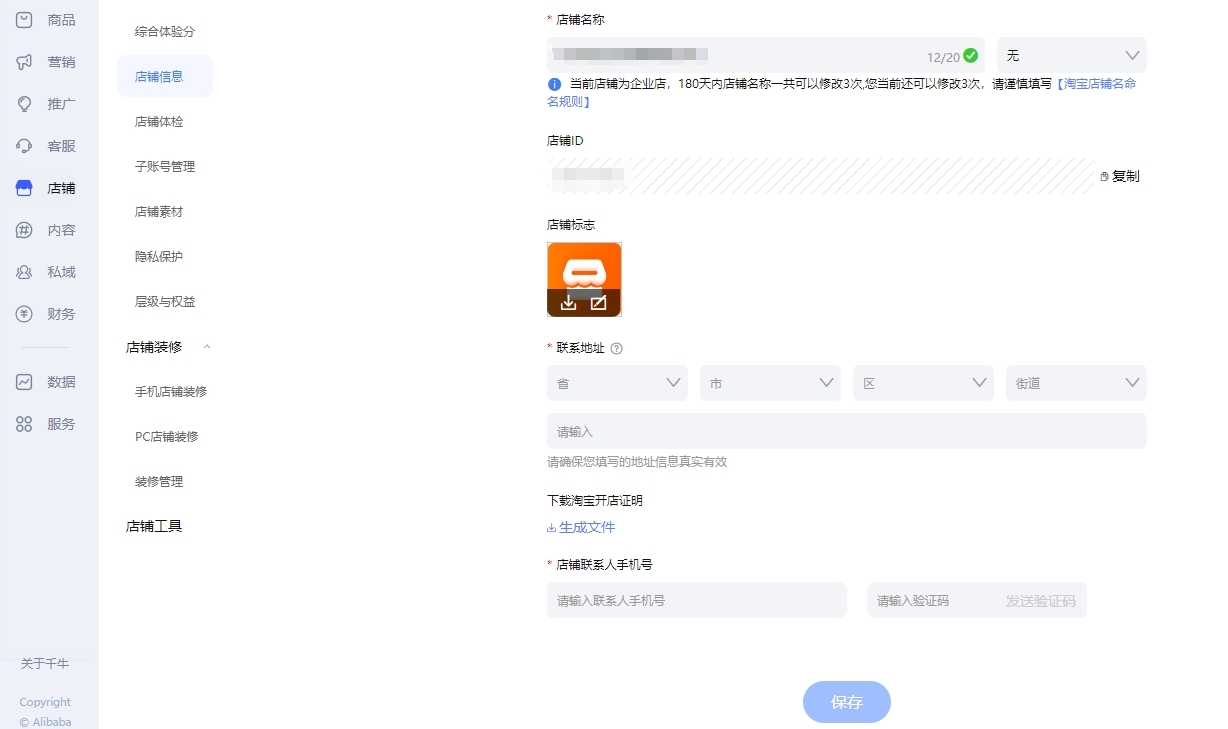Open the 省 province dropdown
Screen dimensions: 1228x729
pyautogui.click(x=617, y=383)
